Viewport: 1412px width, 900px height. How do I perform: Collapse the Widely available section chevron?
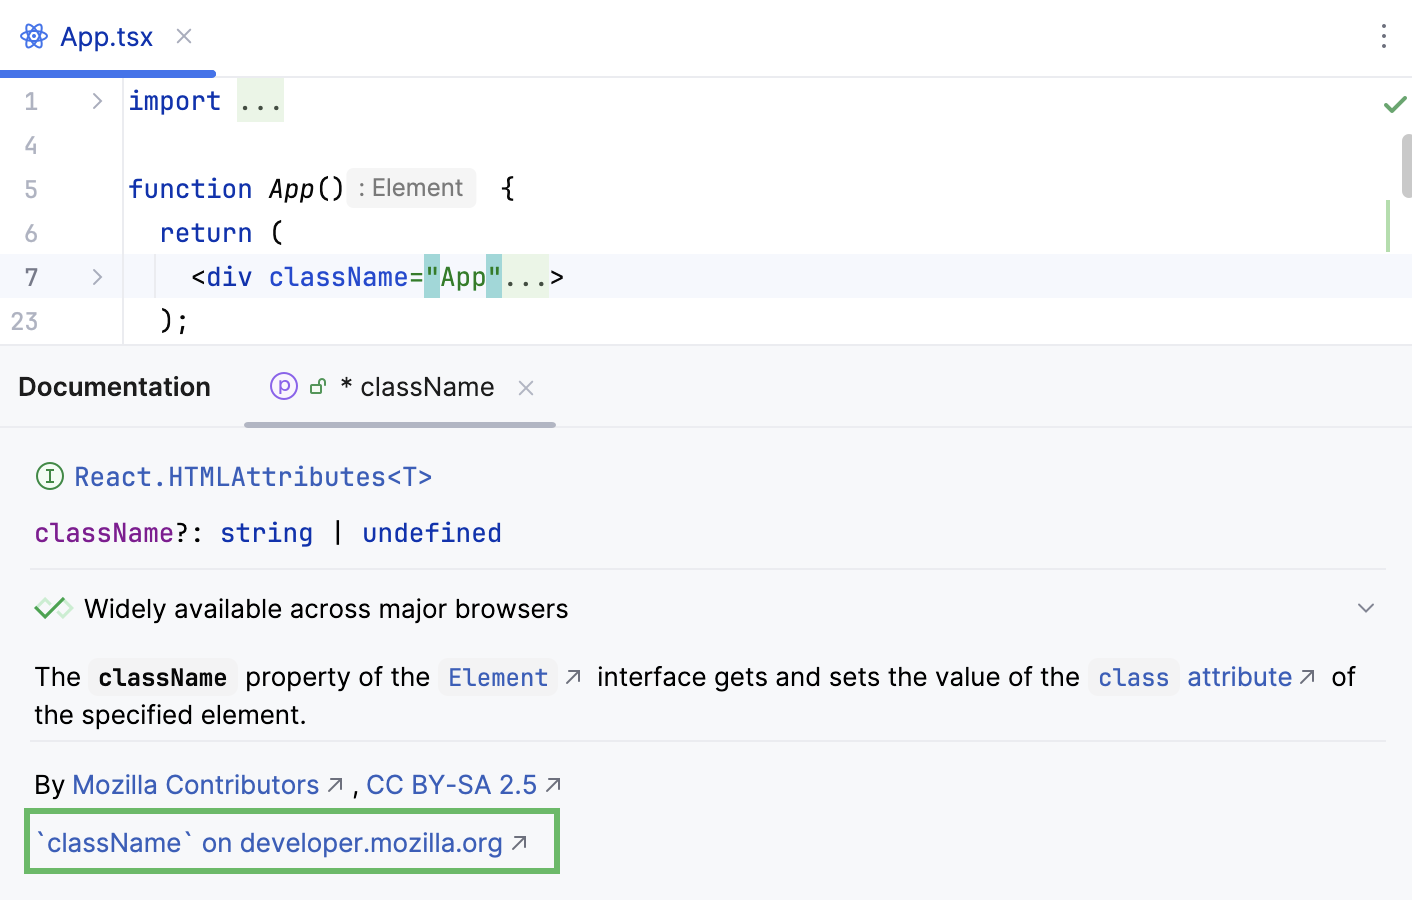[1366, 607]
